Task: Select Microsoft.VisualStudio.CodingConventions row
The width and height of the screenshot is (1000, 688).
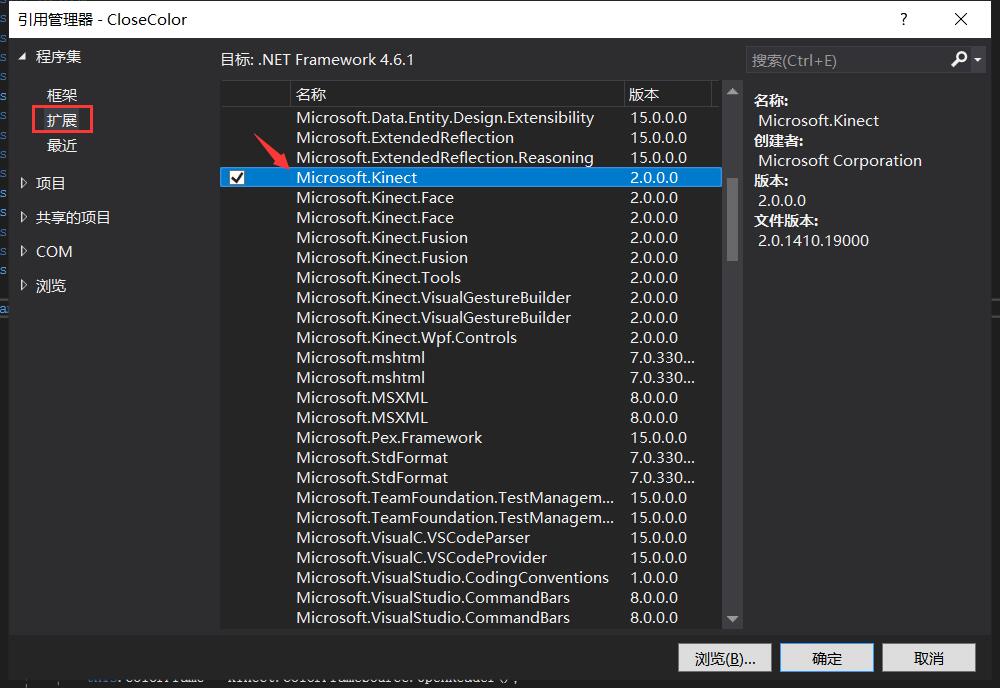Action: (471, 578)
